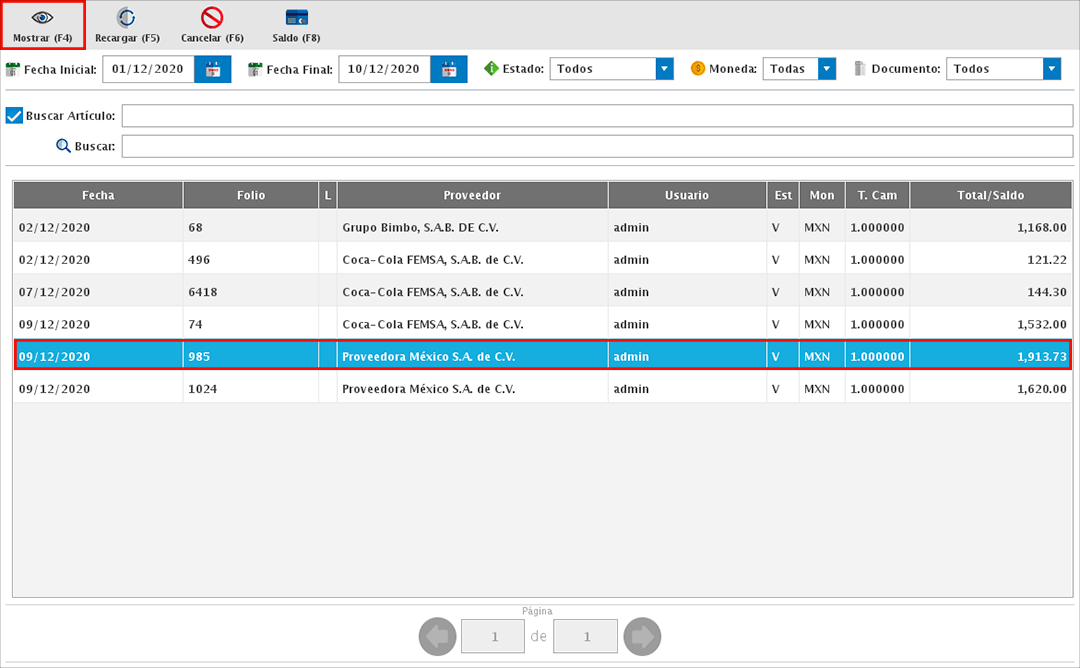Toggle the Buscar Artículo checkbox

click(15, 115)
